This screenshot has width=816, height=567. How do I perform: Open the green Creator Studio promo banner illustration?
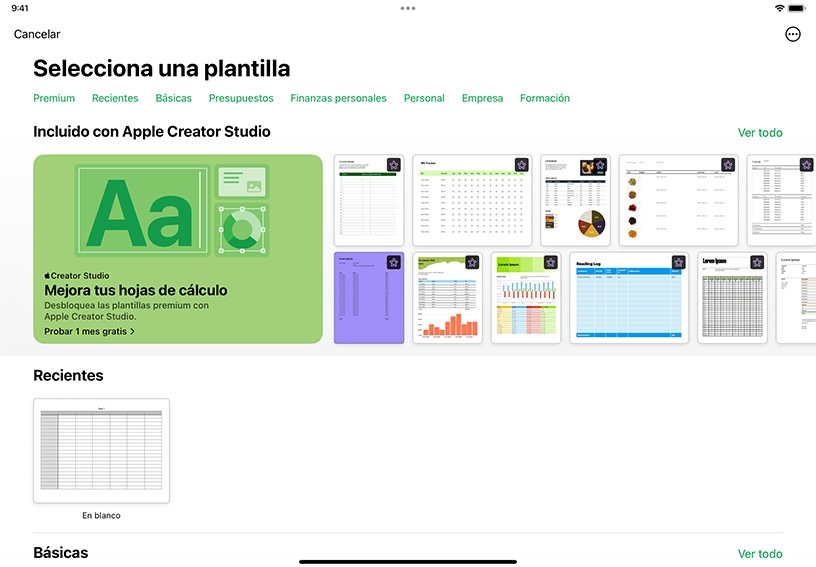[x=172, y=210]
